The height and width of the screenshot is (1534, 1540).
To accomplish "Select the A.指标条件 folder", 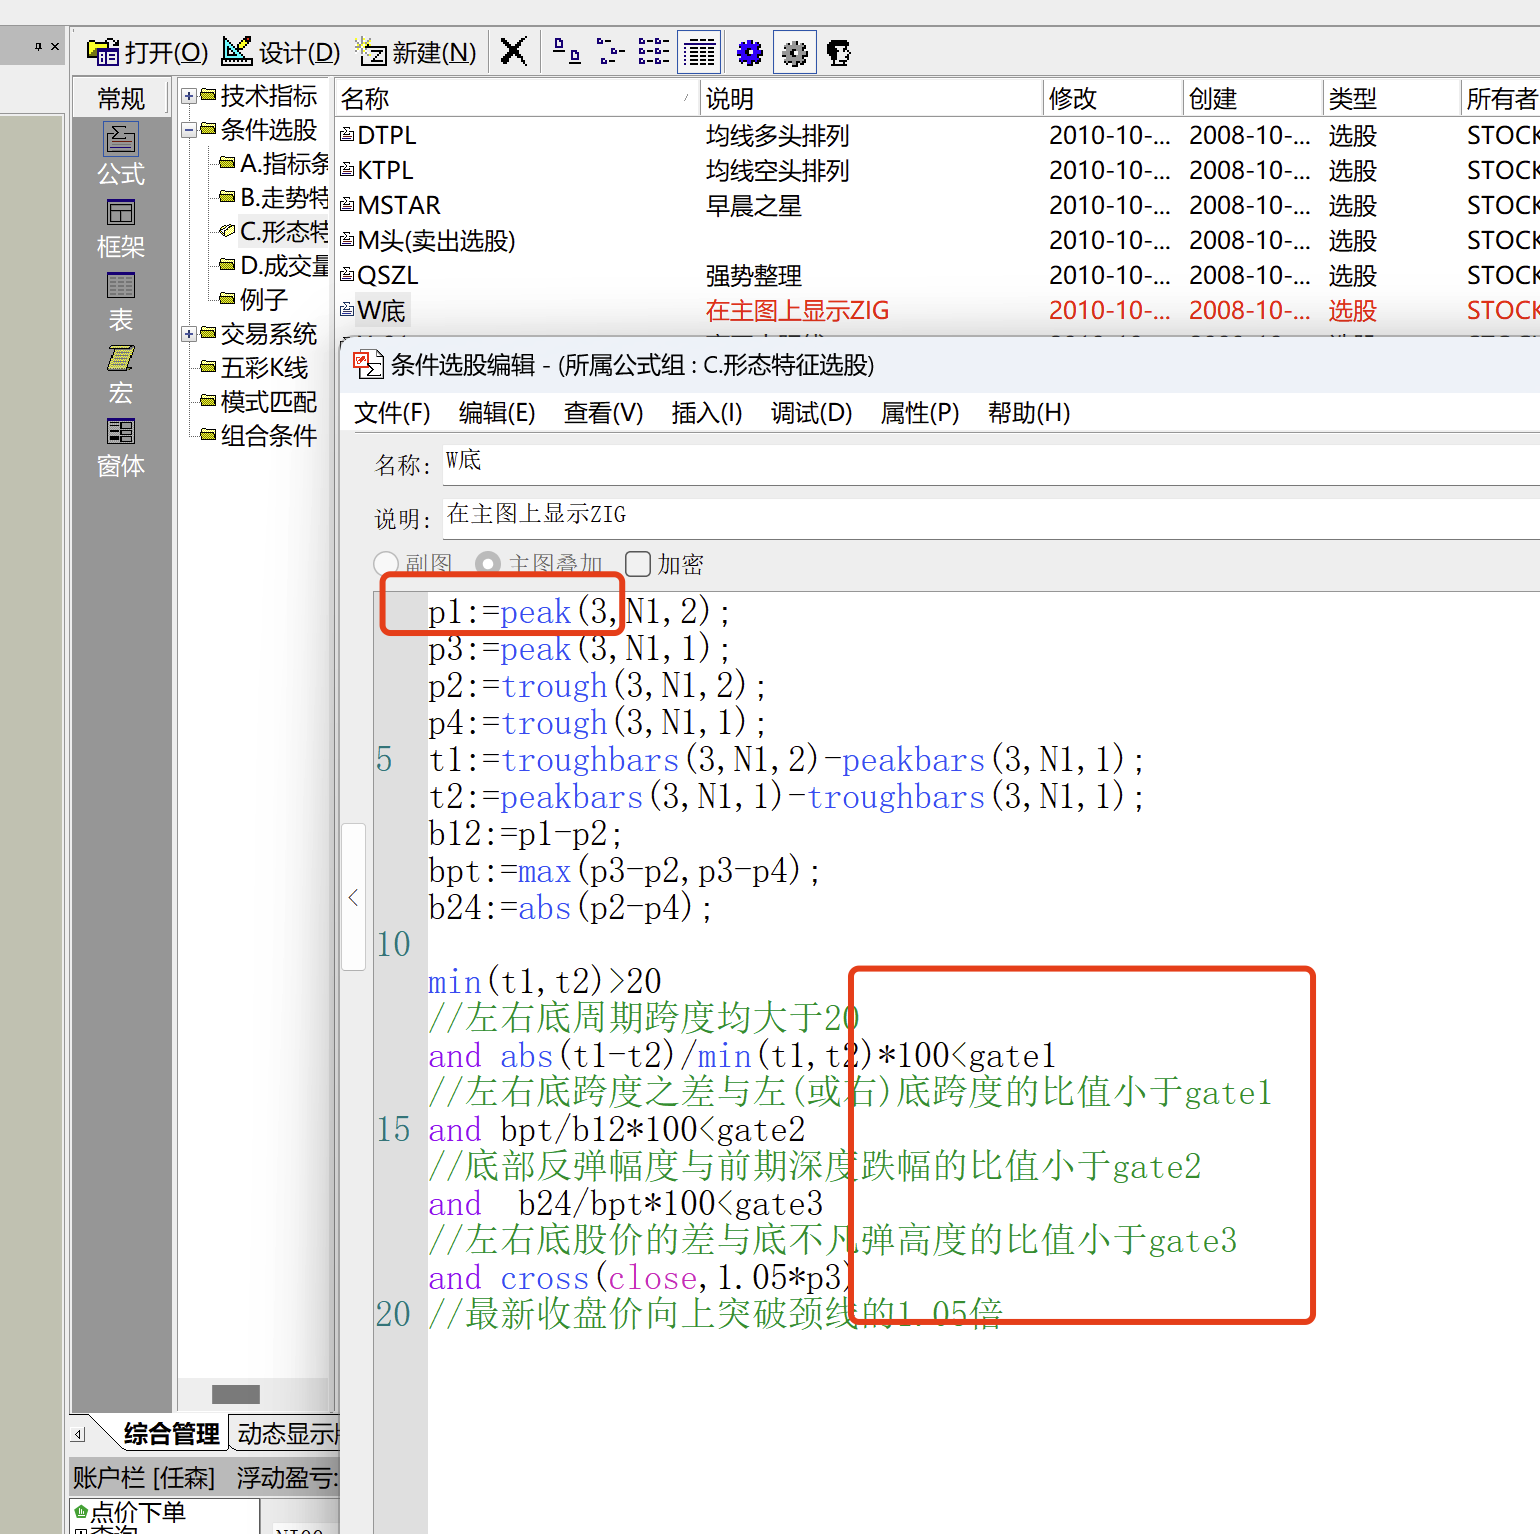I will tap(283, 164).
